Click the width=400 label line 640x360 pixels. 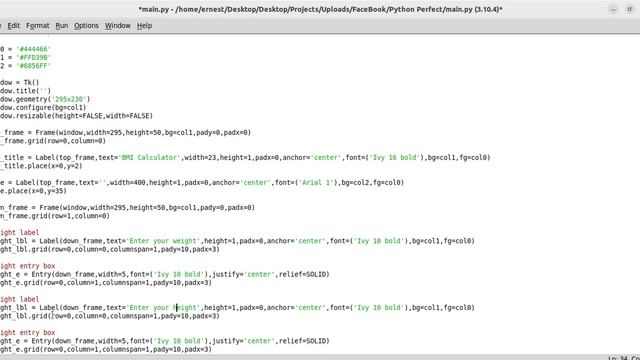coord(202,182)
